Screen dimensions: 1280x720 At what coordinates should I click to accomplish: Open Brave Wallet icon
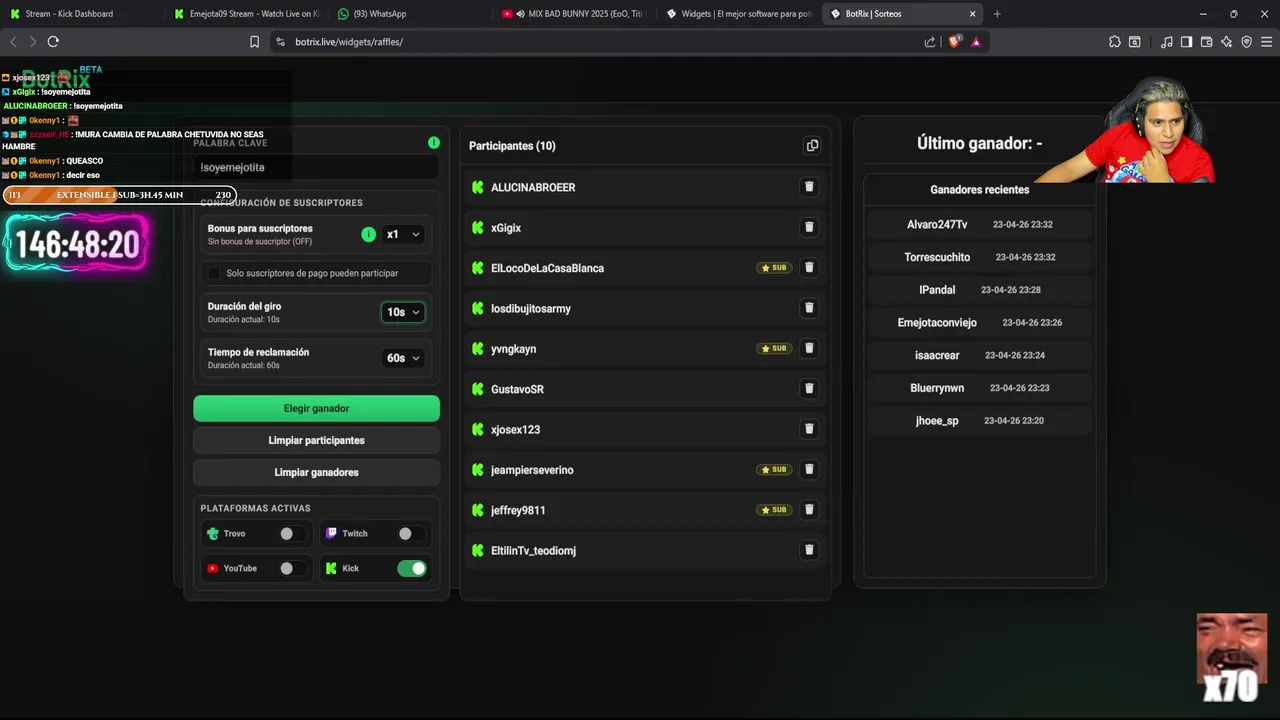pos(1207,42)
